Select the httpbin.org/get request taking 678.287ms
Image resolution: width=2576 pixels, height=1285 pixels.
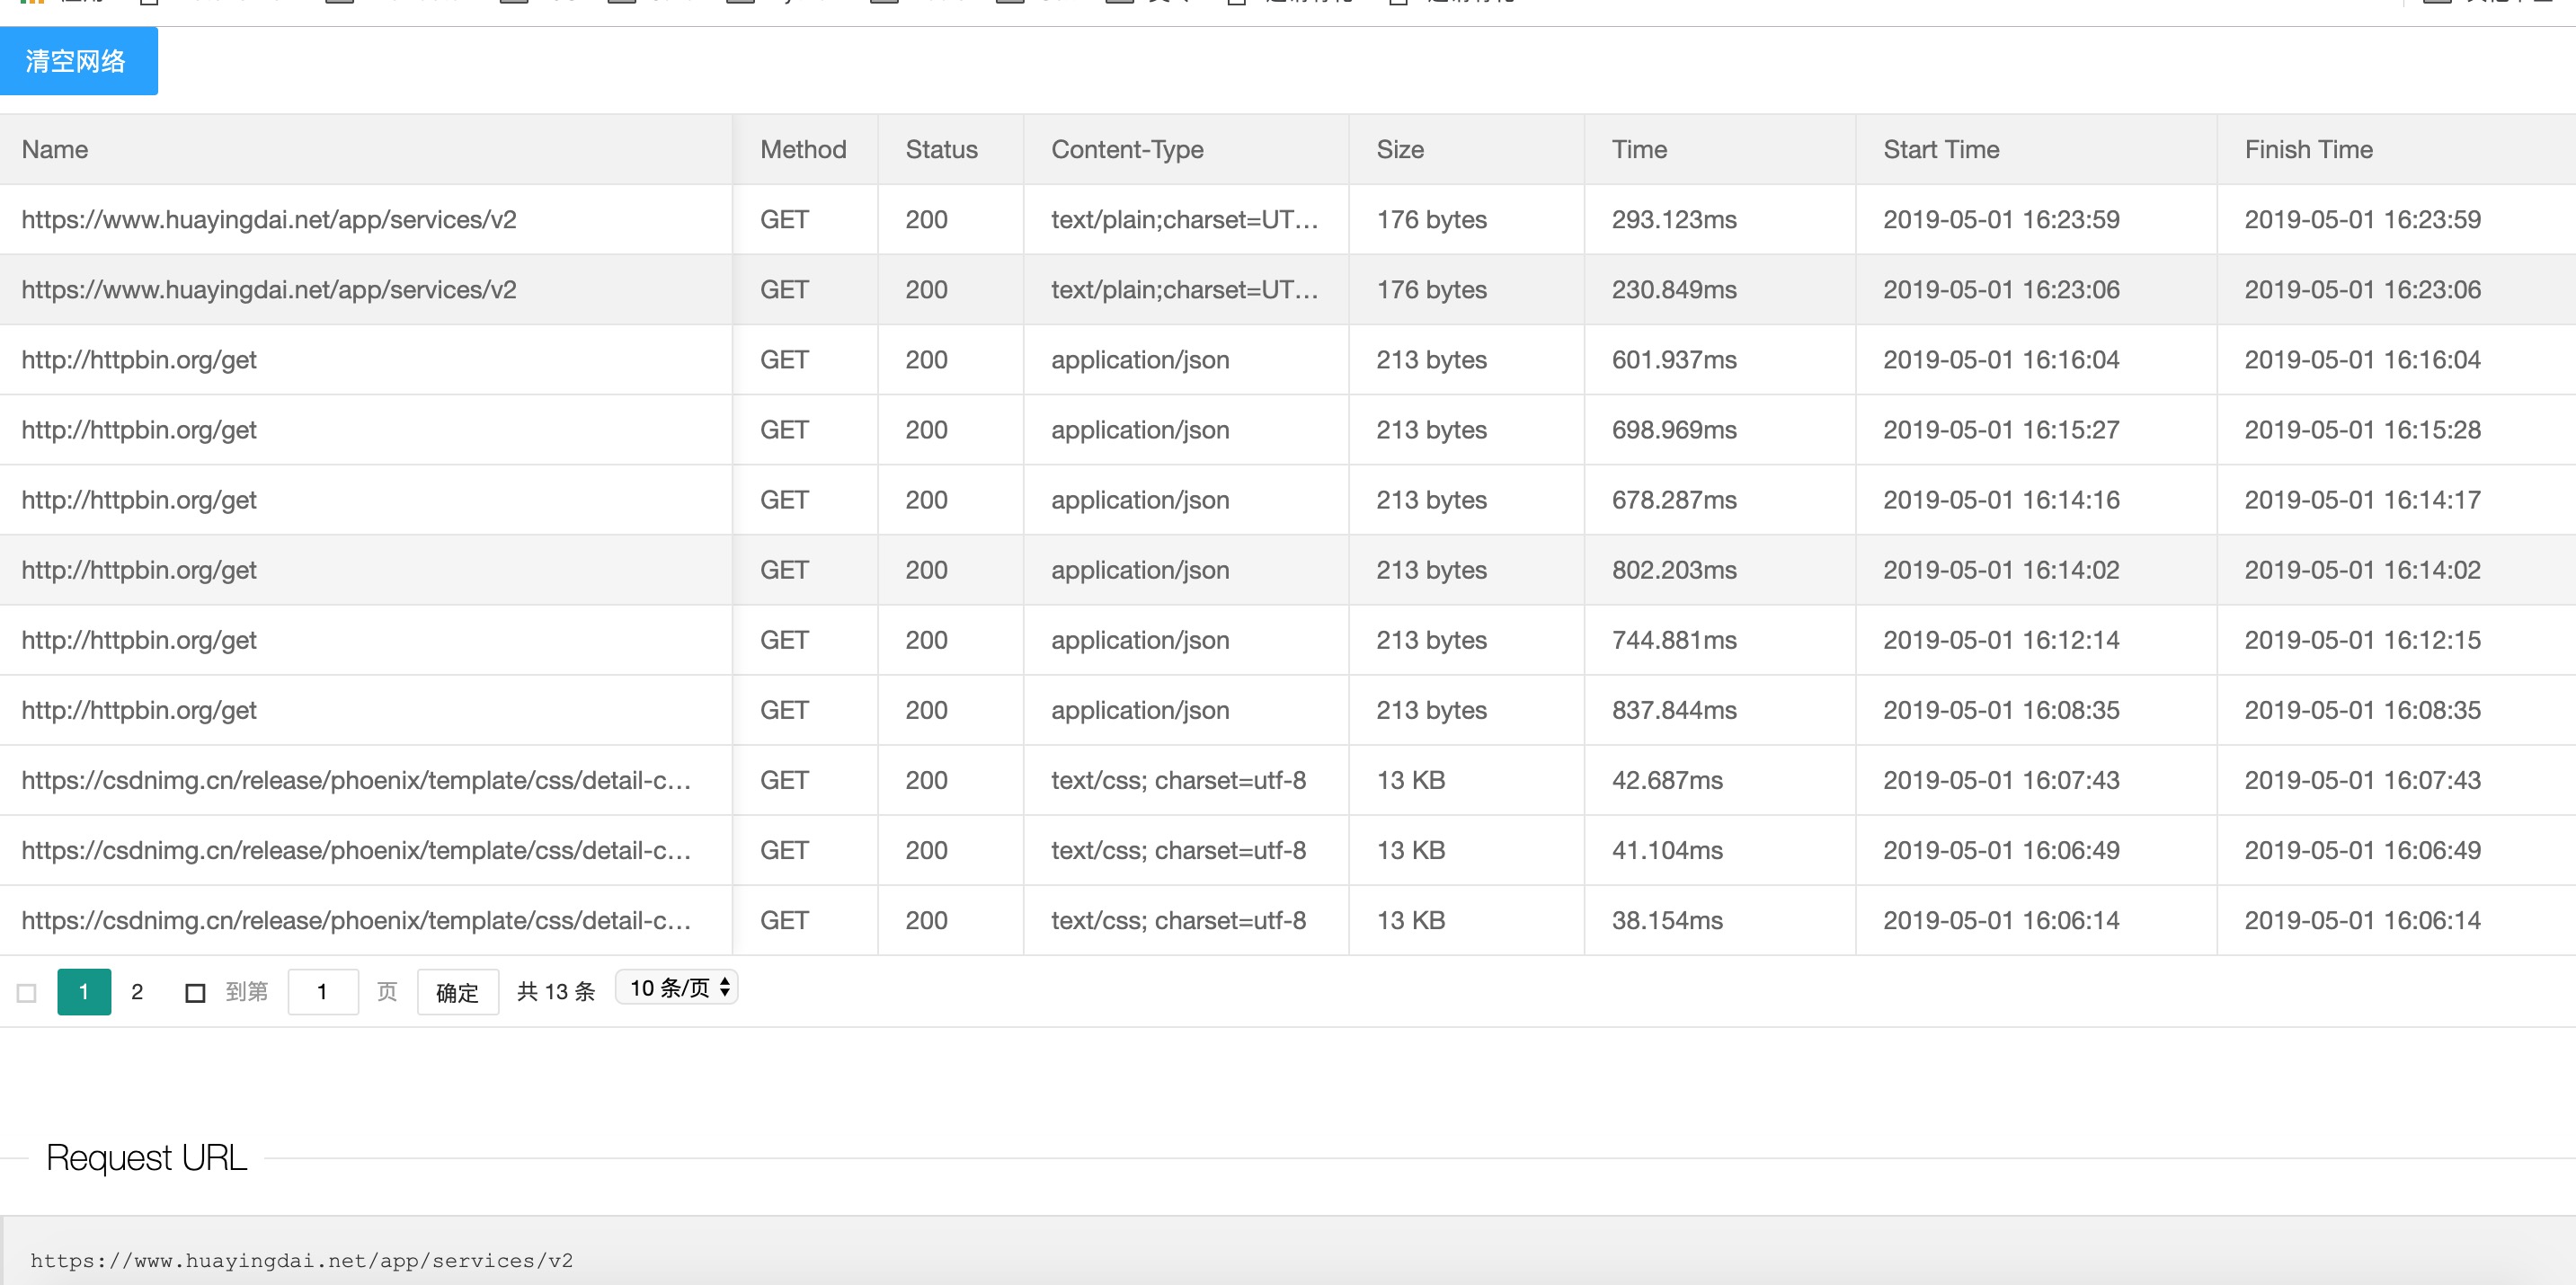tap(1288, 499)
